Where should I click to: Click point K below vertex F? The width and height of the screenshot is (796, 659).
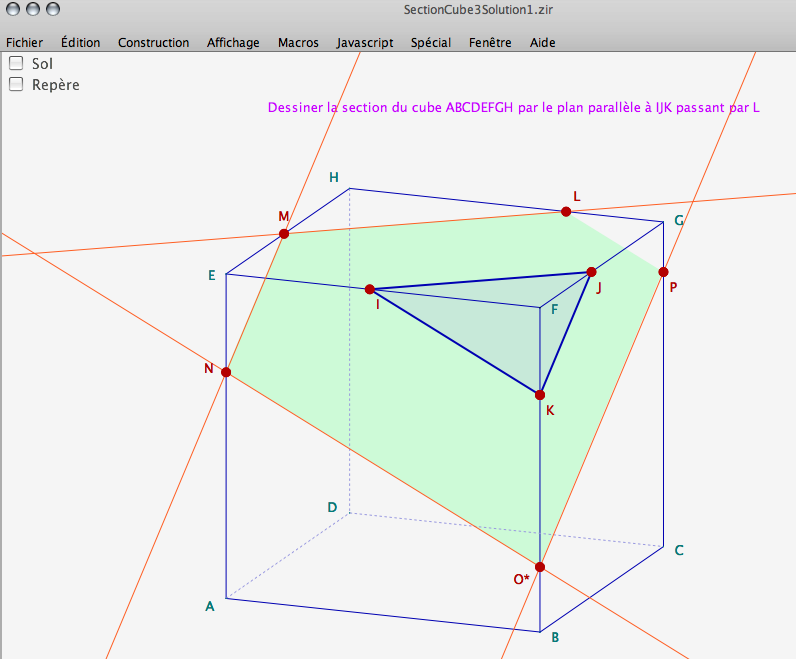tap(540, 395)
